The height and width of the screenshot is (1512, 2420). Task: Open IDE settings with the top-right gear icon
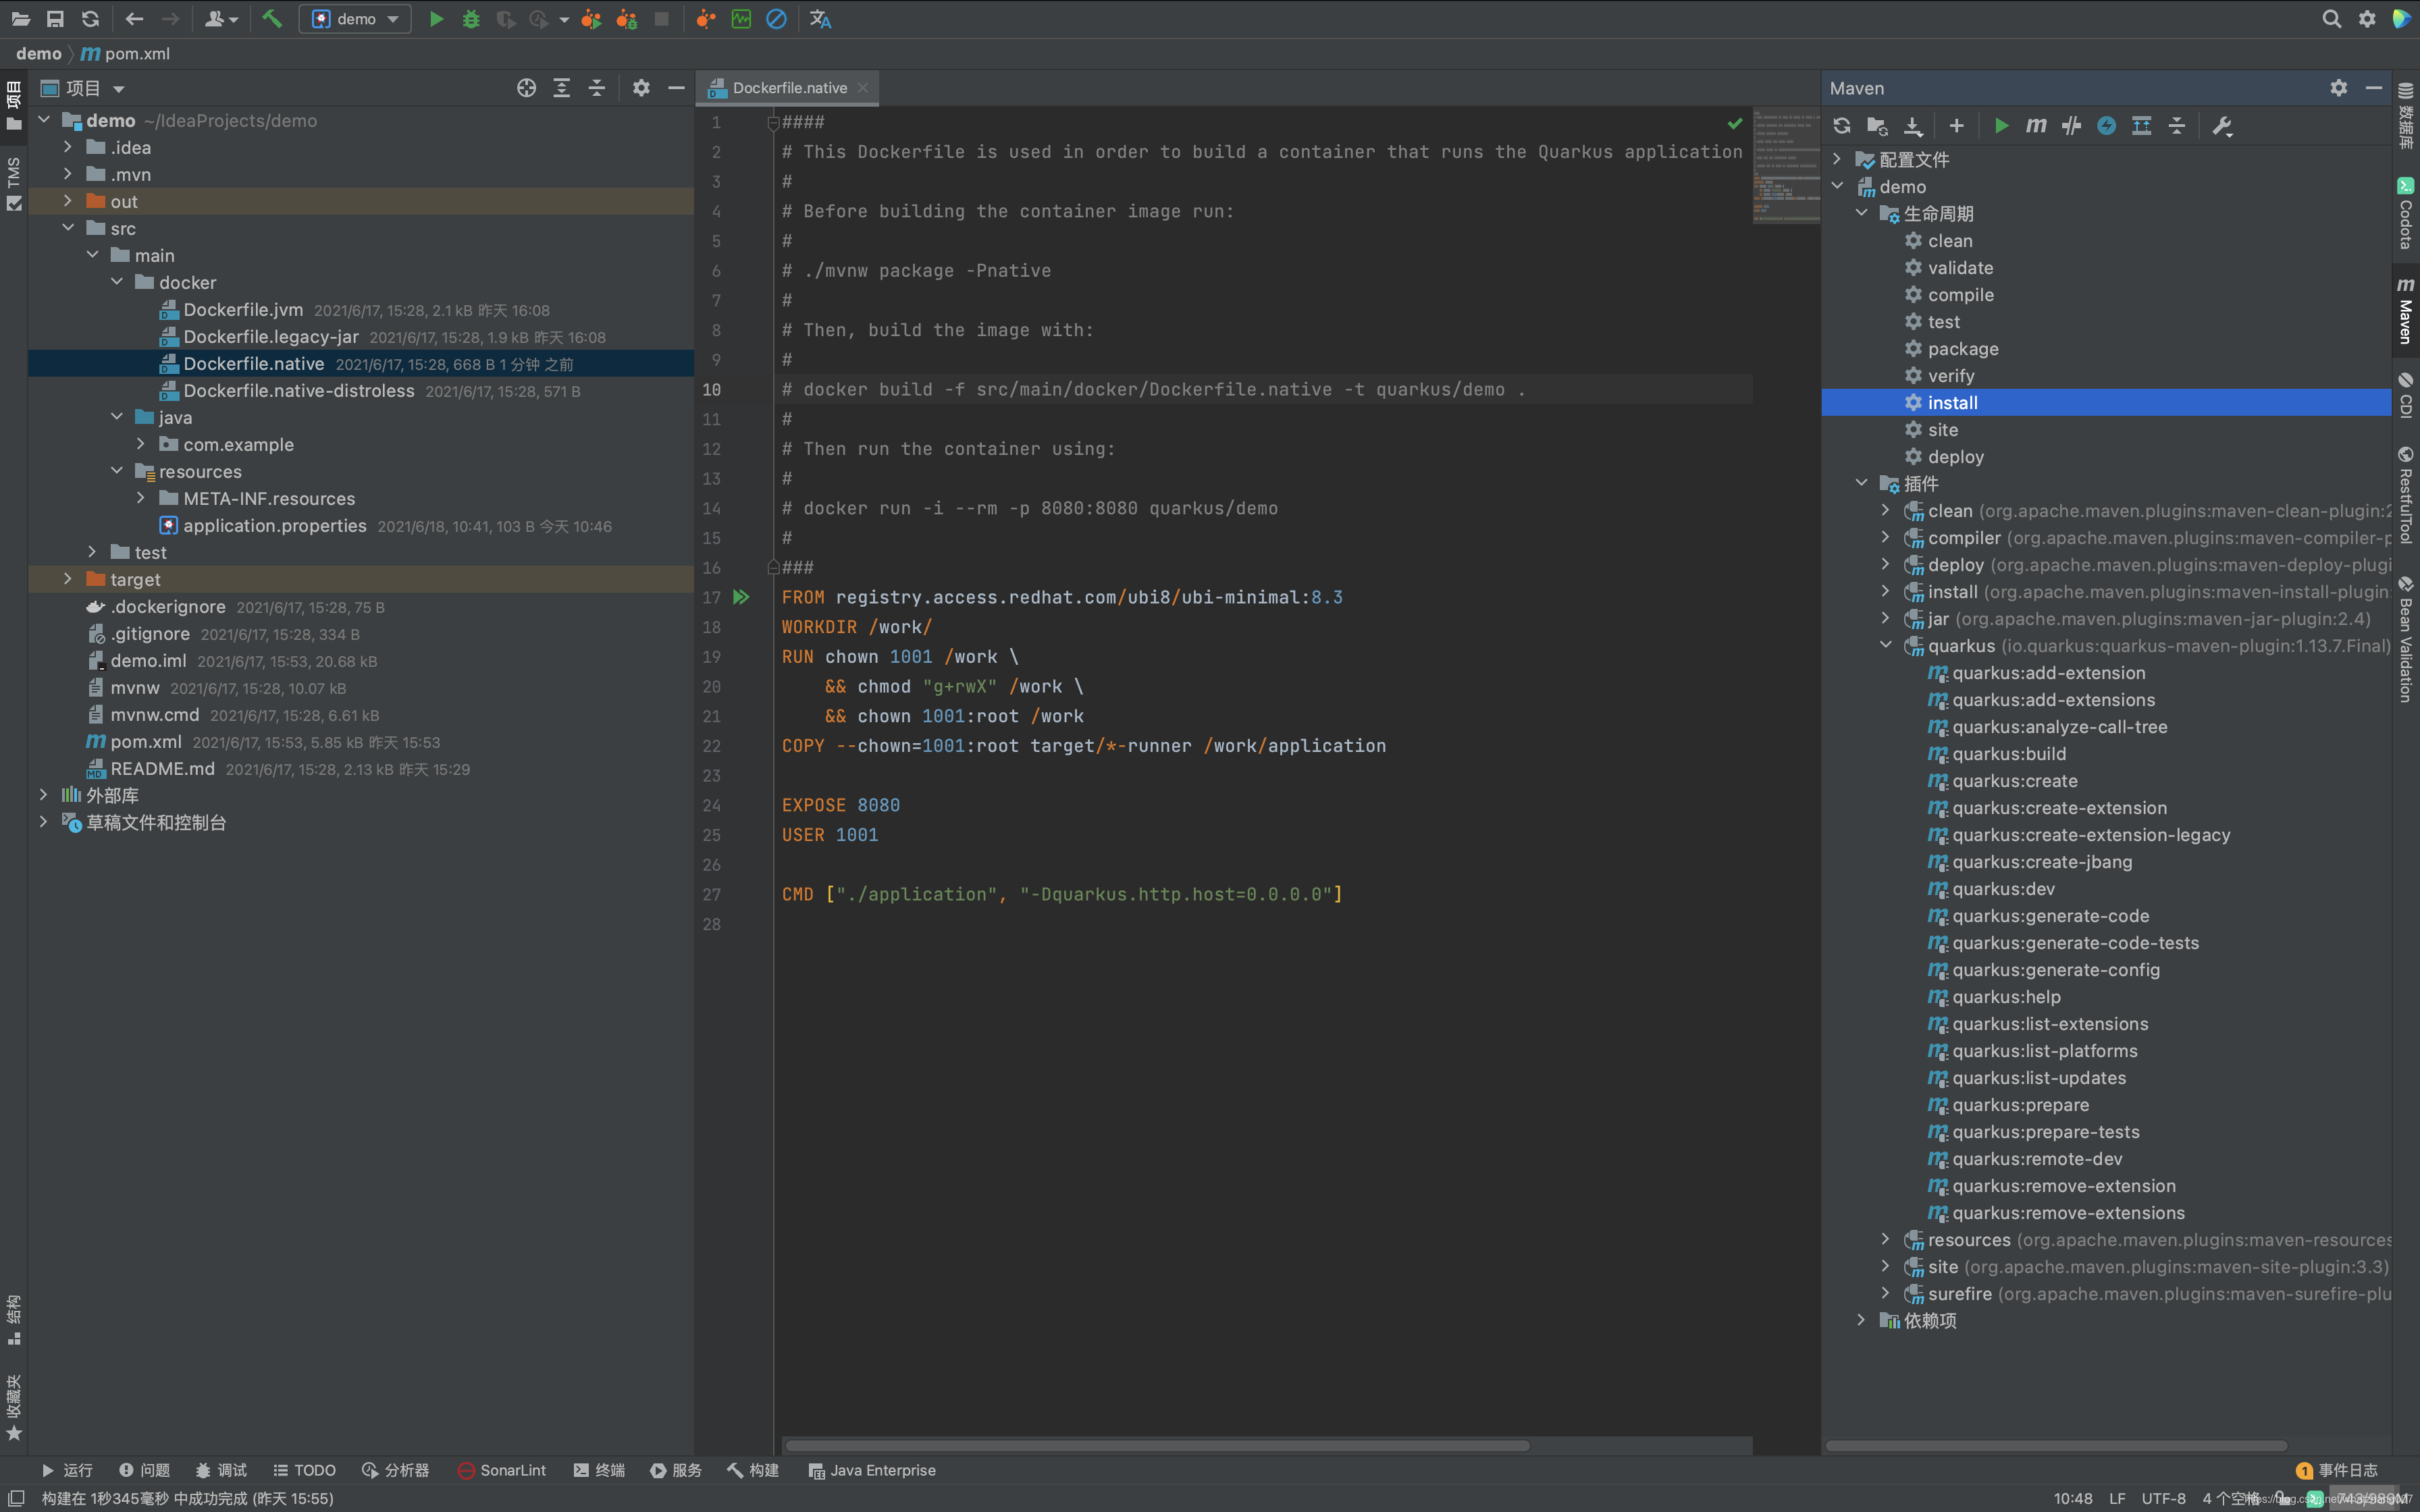click(x=2367, y=19)
